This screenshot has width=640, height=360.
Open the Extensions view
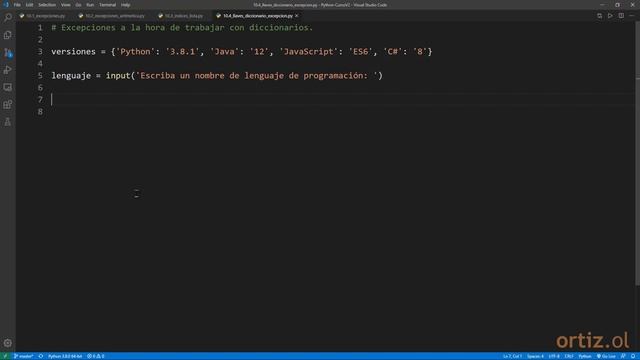[x=7, y=104]
